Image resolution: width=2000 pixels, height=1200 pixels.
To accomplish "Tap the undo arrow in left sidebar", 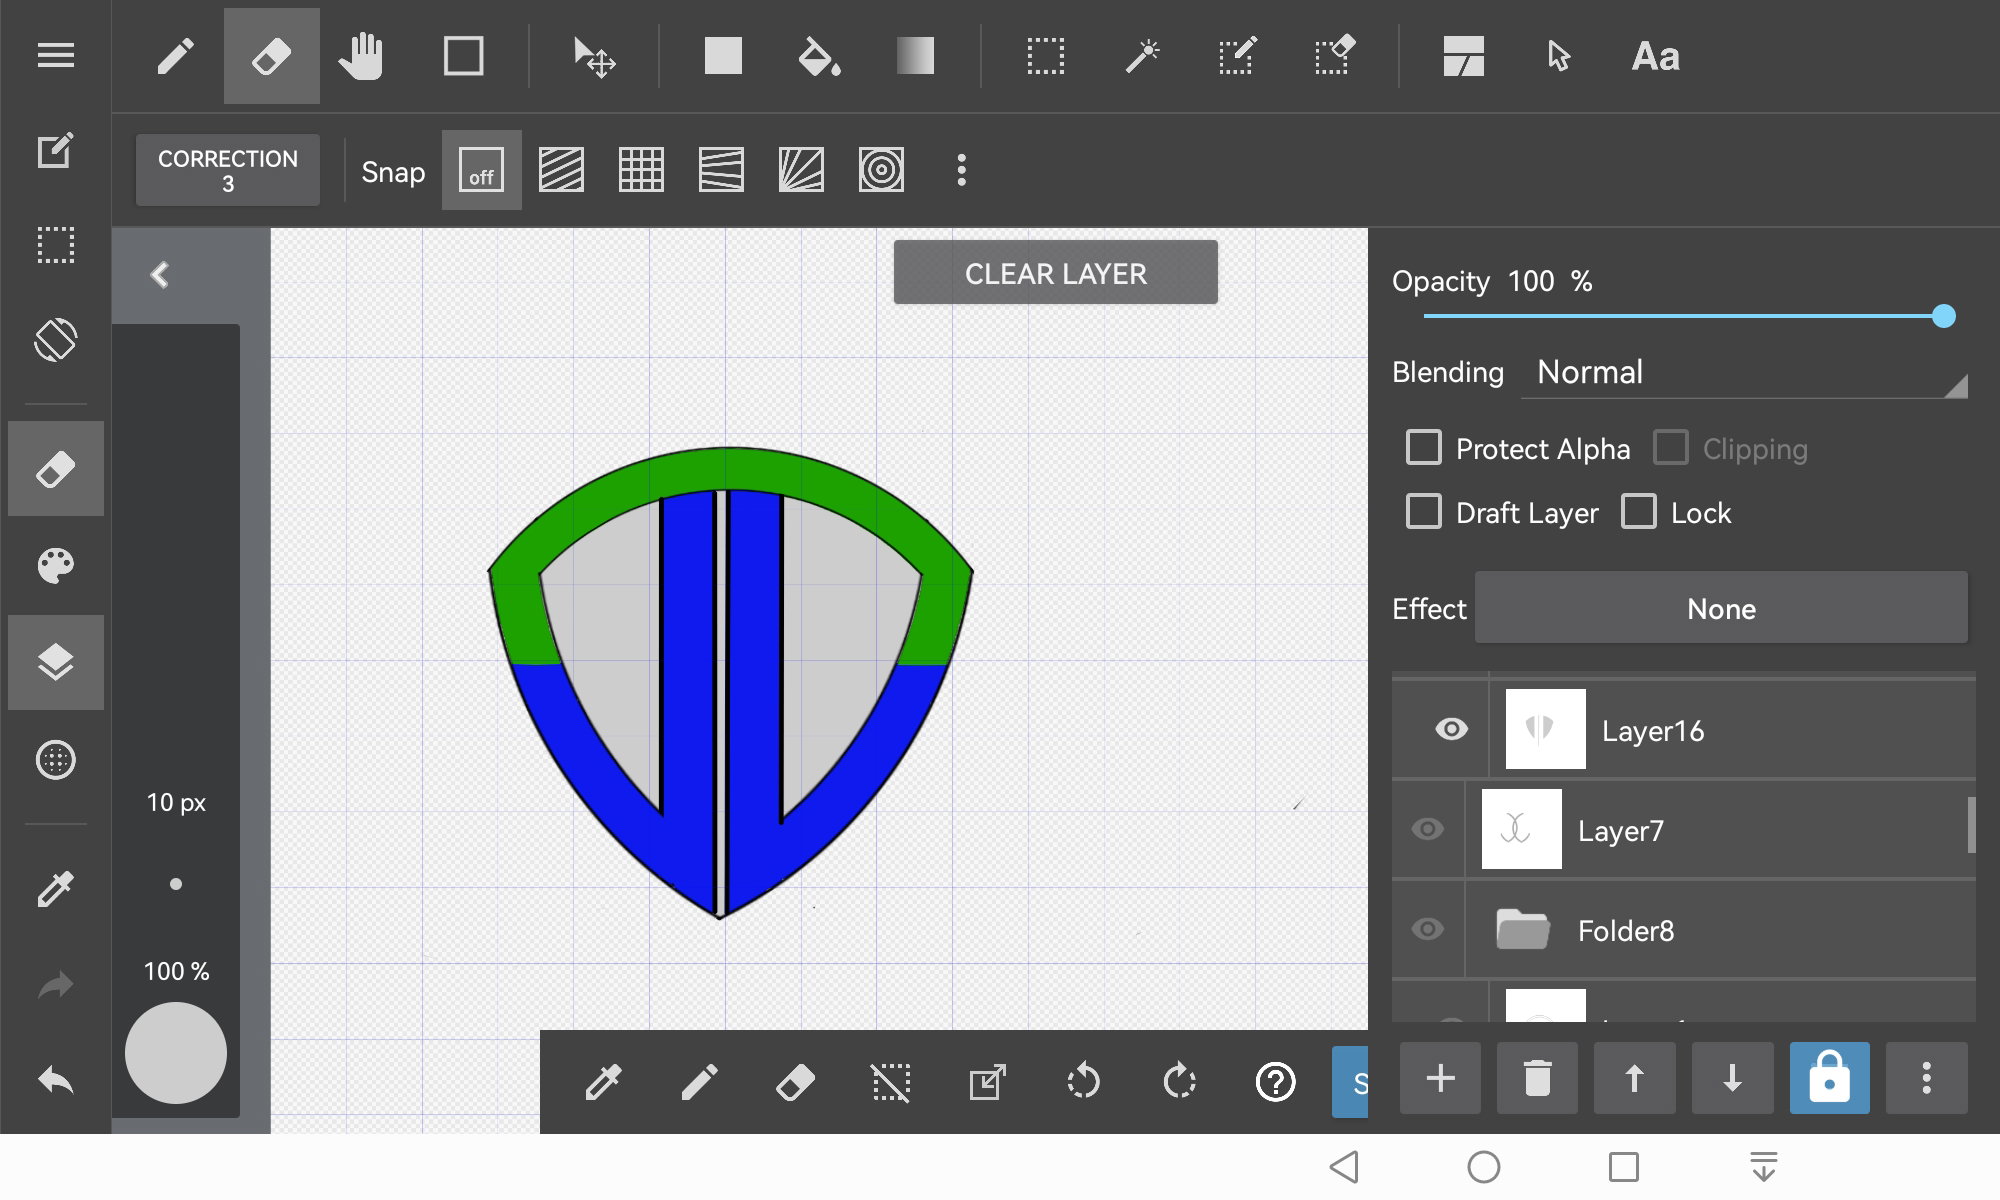I will 56,1080.
